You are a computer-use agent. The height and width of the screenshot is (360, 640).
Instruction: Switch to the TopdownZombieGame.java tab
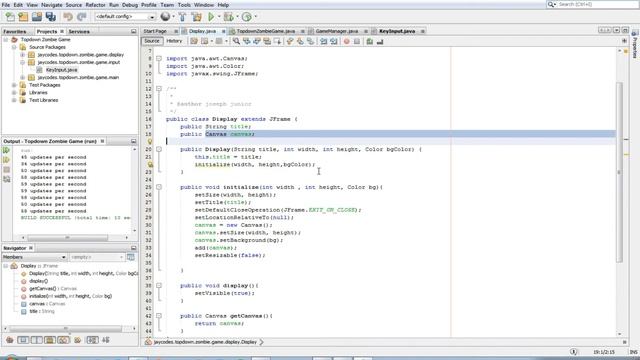click(265, 31)
